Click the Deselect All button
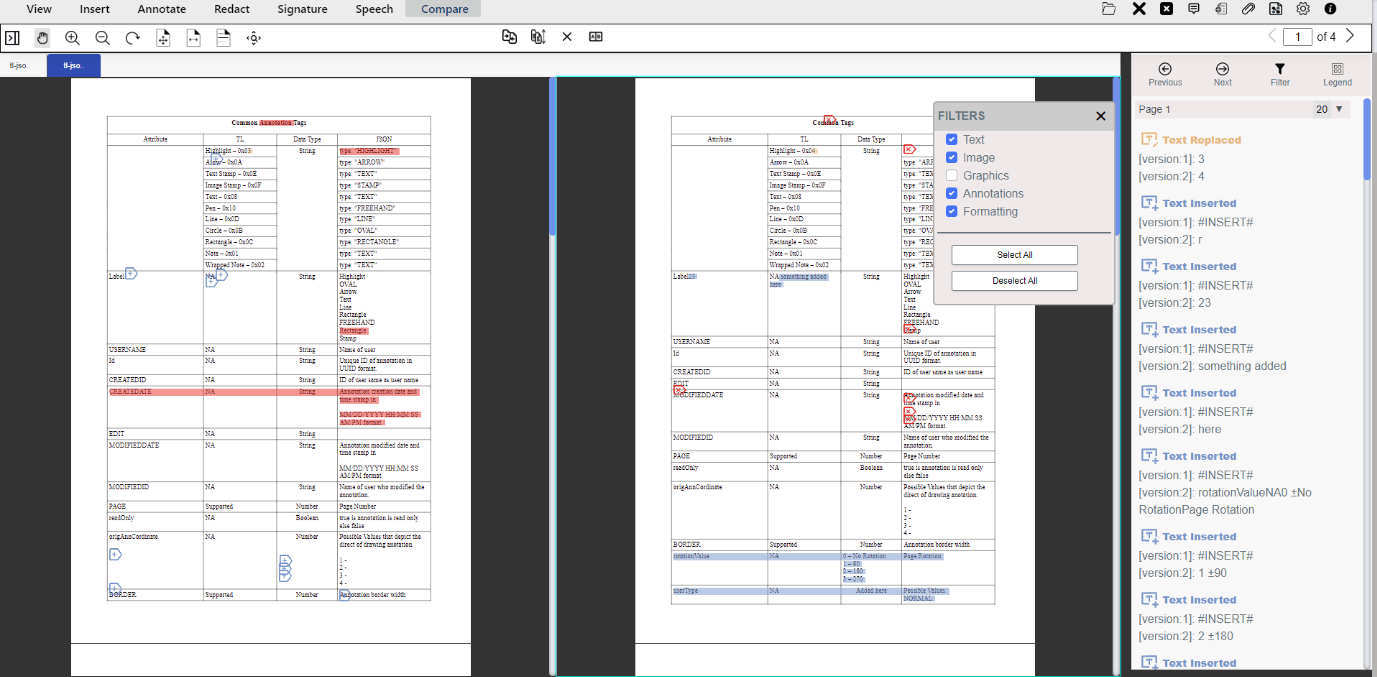 [1013, 280]
